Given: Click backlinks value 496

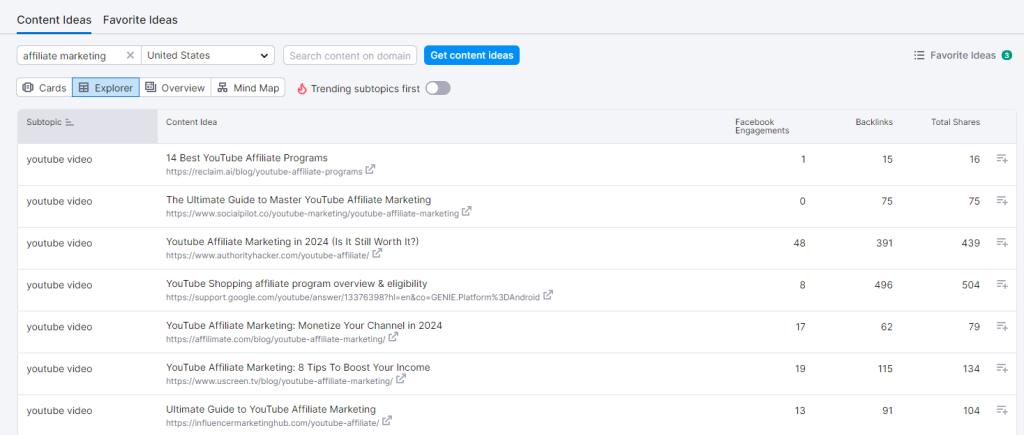Looking at the screenshot, I should point(883,284).
